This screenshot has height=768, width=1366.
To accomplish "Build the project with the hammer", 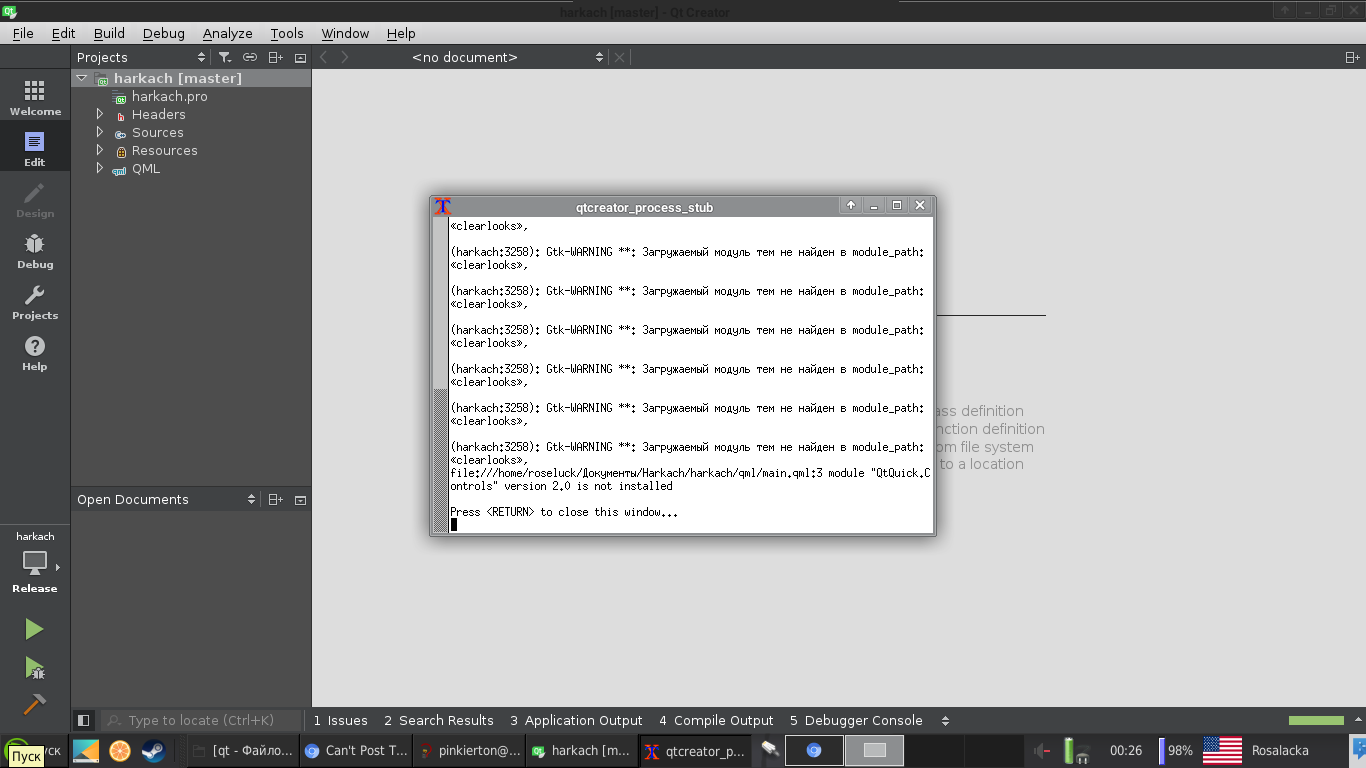I will [x=35, y=704].
